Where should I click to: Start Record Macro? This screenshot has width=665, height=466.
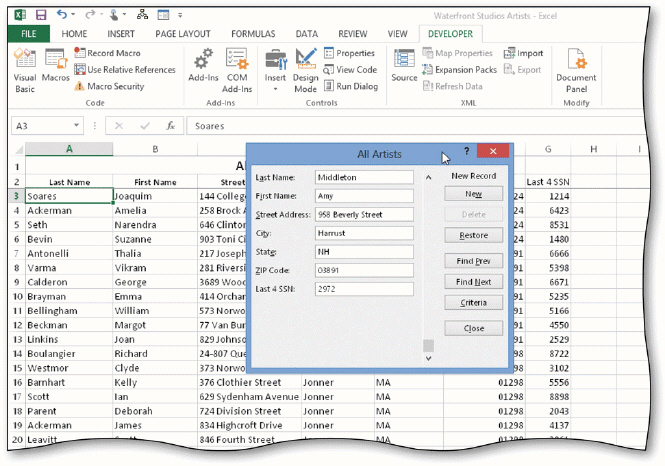tap(108, 53)
